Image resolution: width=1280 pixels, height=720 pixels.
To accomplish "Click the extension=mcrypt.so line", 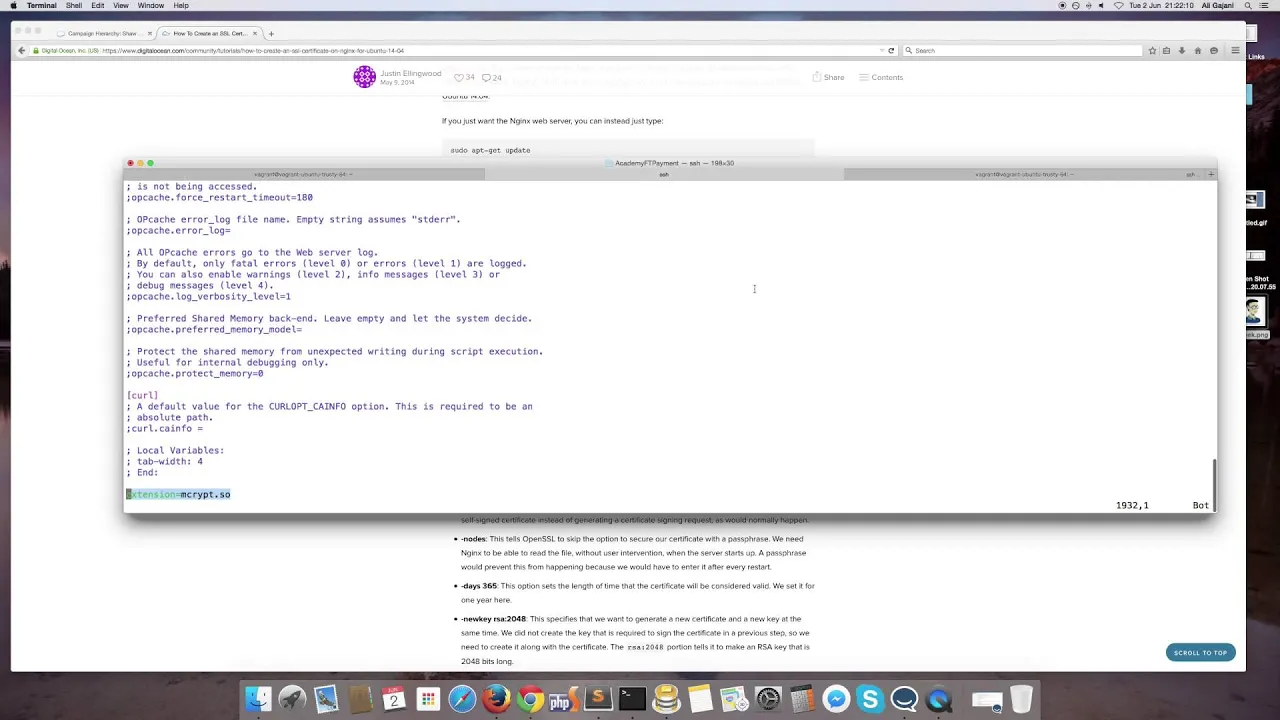I will 178,494.
